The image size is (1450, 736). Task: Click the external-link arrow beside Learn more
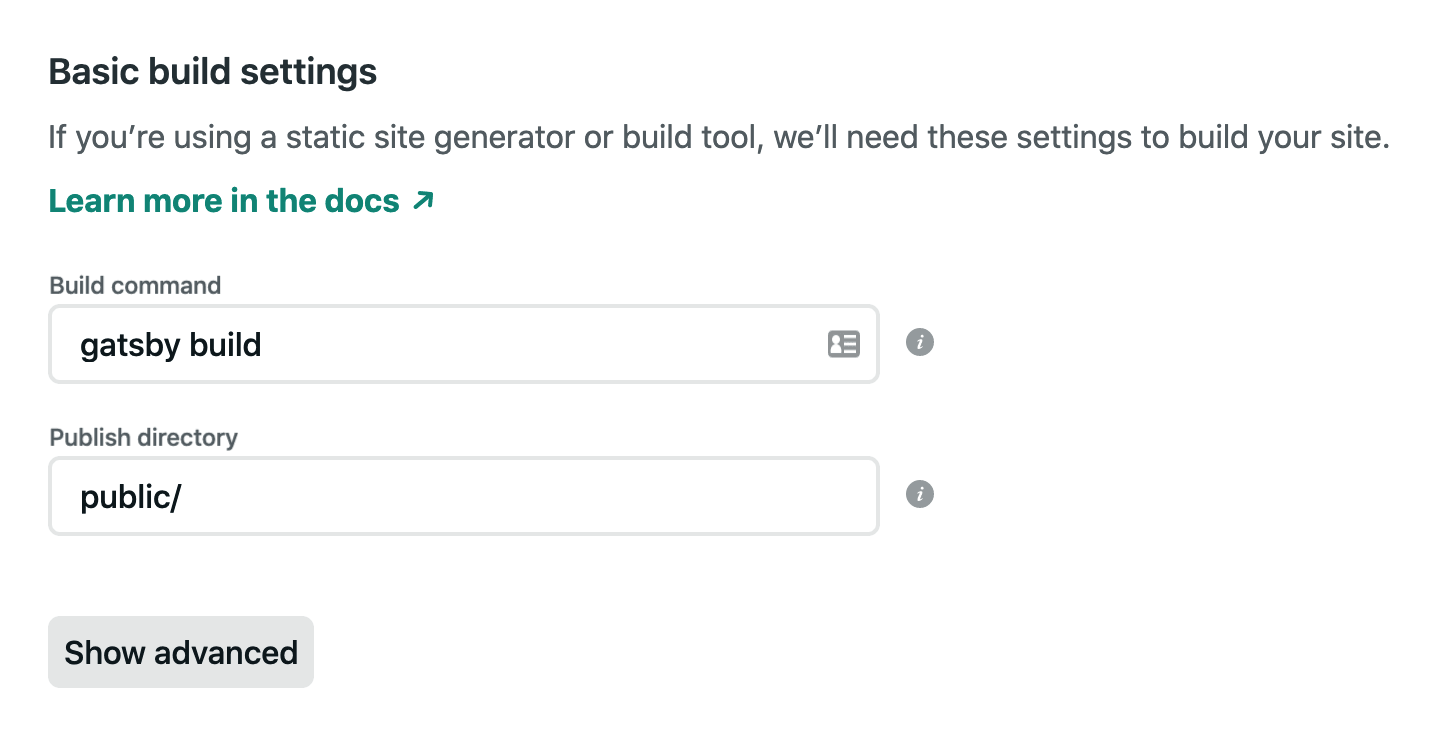tap(423, 201)
